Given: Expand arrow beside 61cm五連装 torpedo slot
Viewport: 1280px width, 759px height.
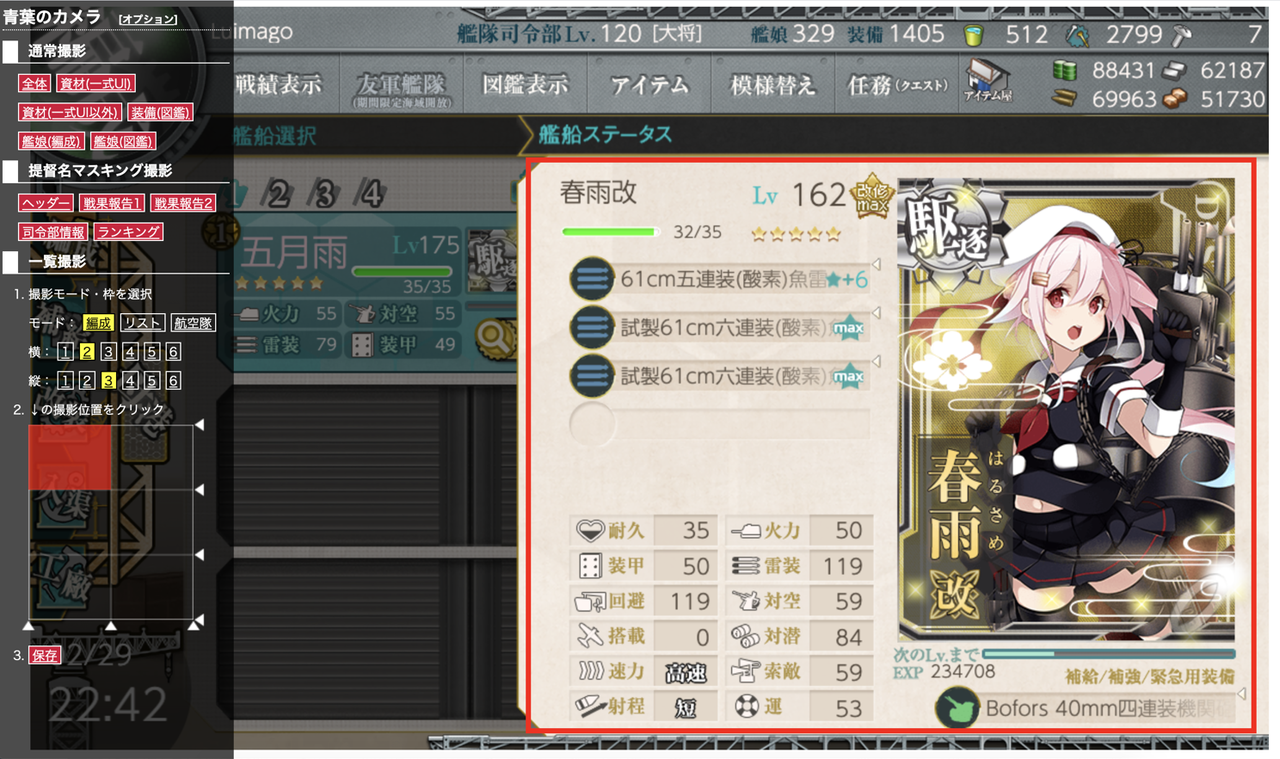Looking at the screenshot, I should [877, 266].
